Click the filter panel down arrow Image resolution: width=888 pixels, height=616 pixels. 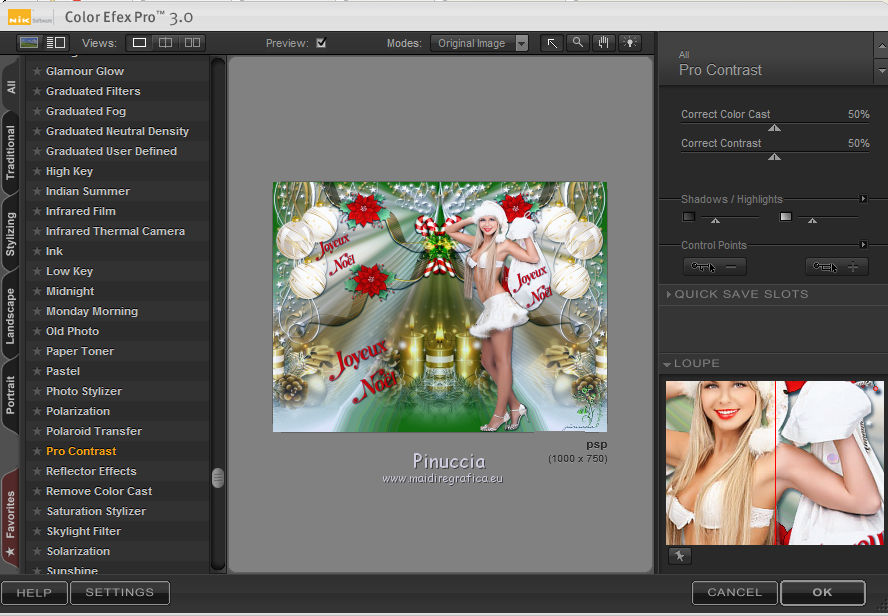(881, 71)
